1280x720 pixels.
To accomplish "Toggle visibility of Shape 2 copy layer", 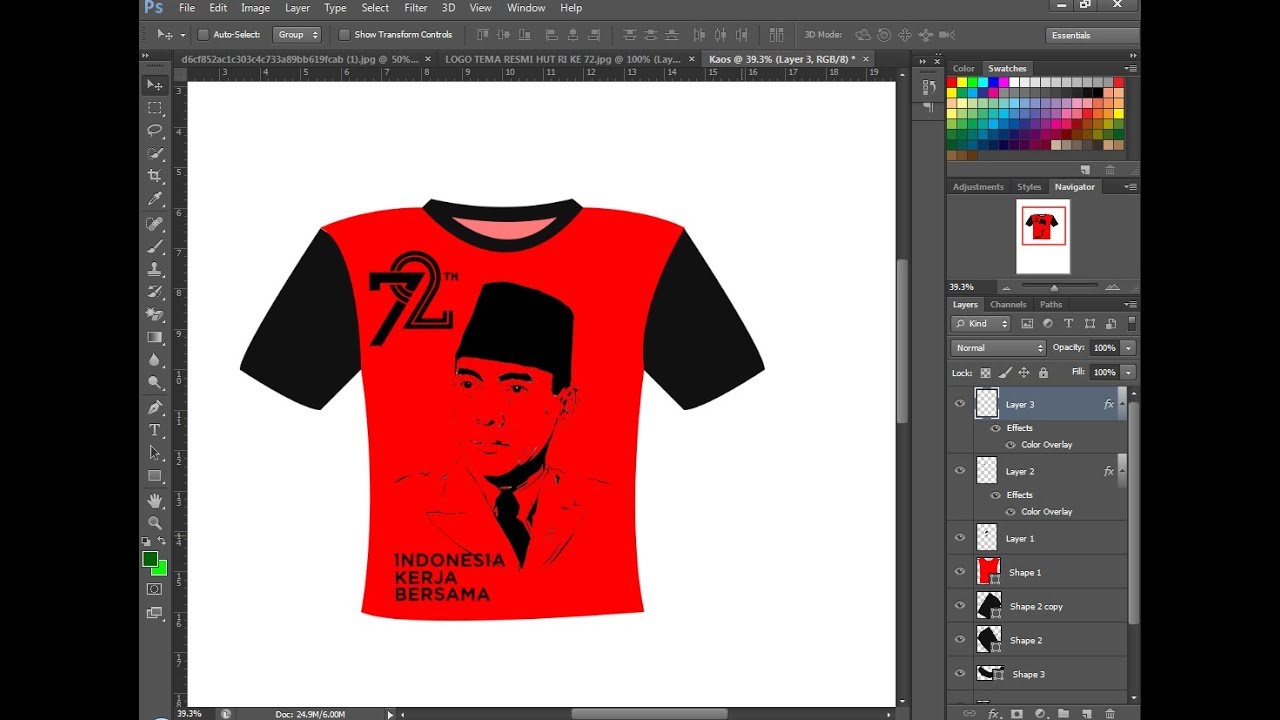I will click(x=960, y=606).
